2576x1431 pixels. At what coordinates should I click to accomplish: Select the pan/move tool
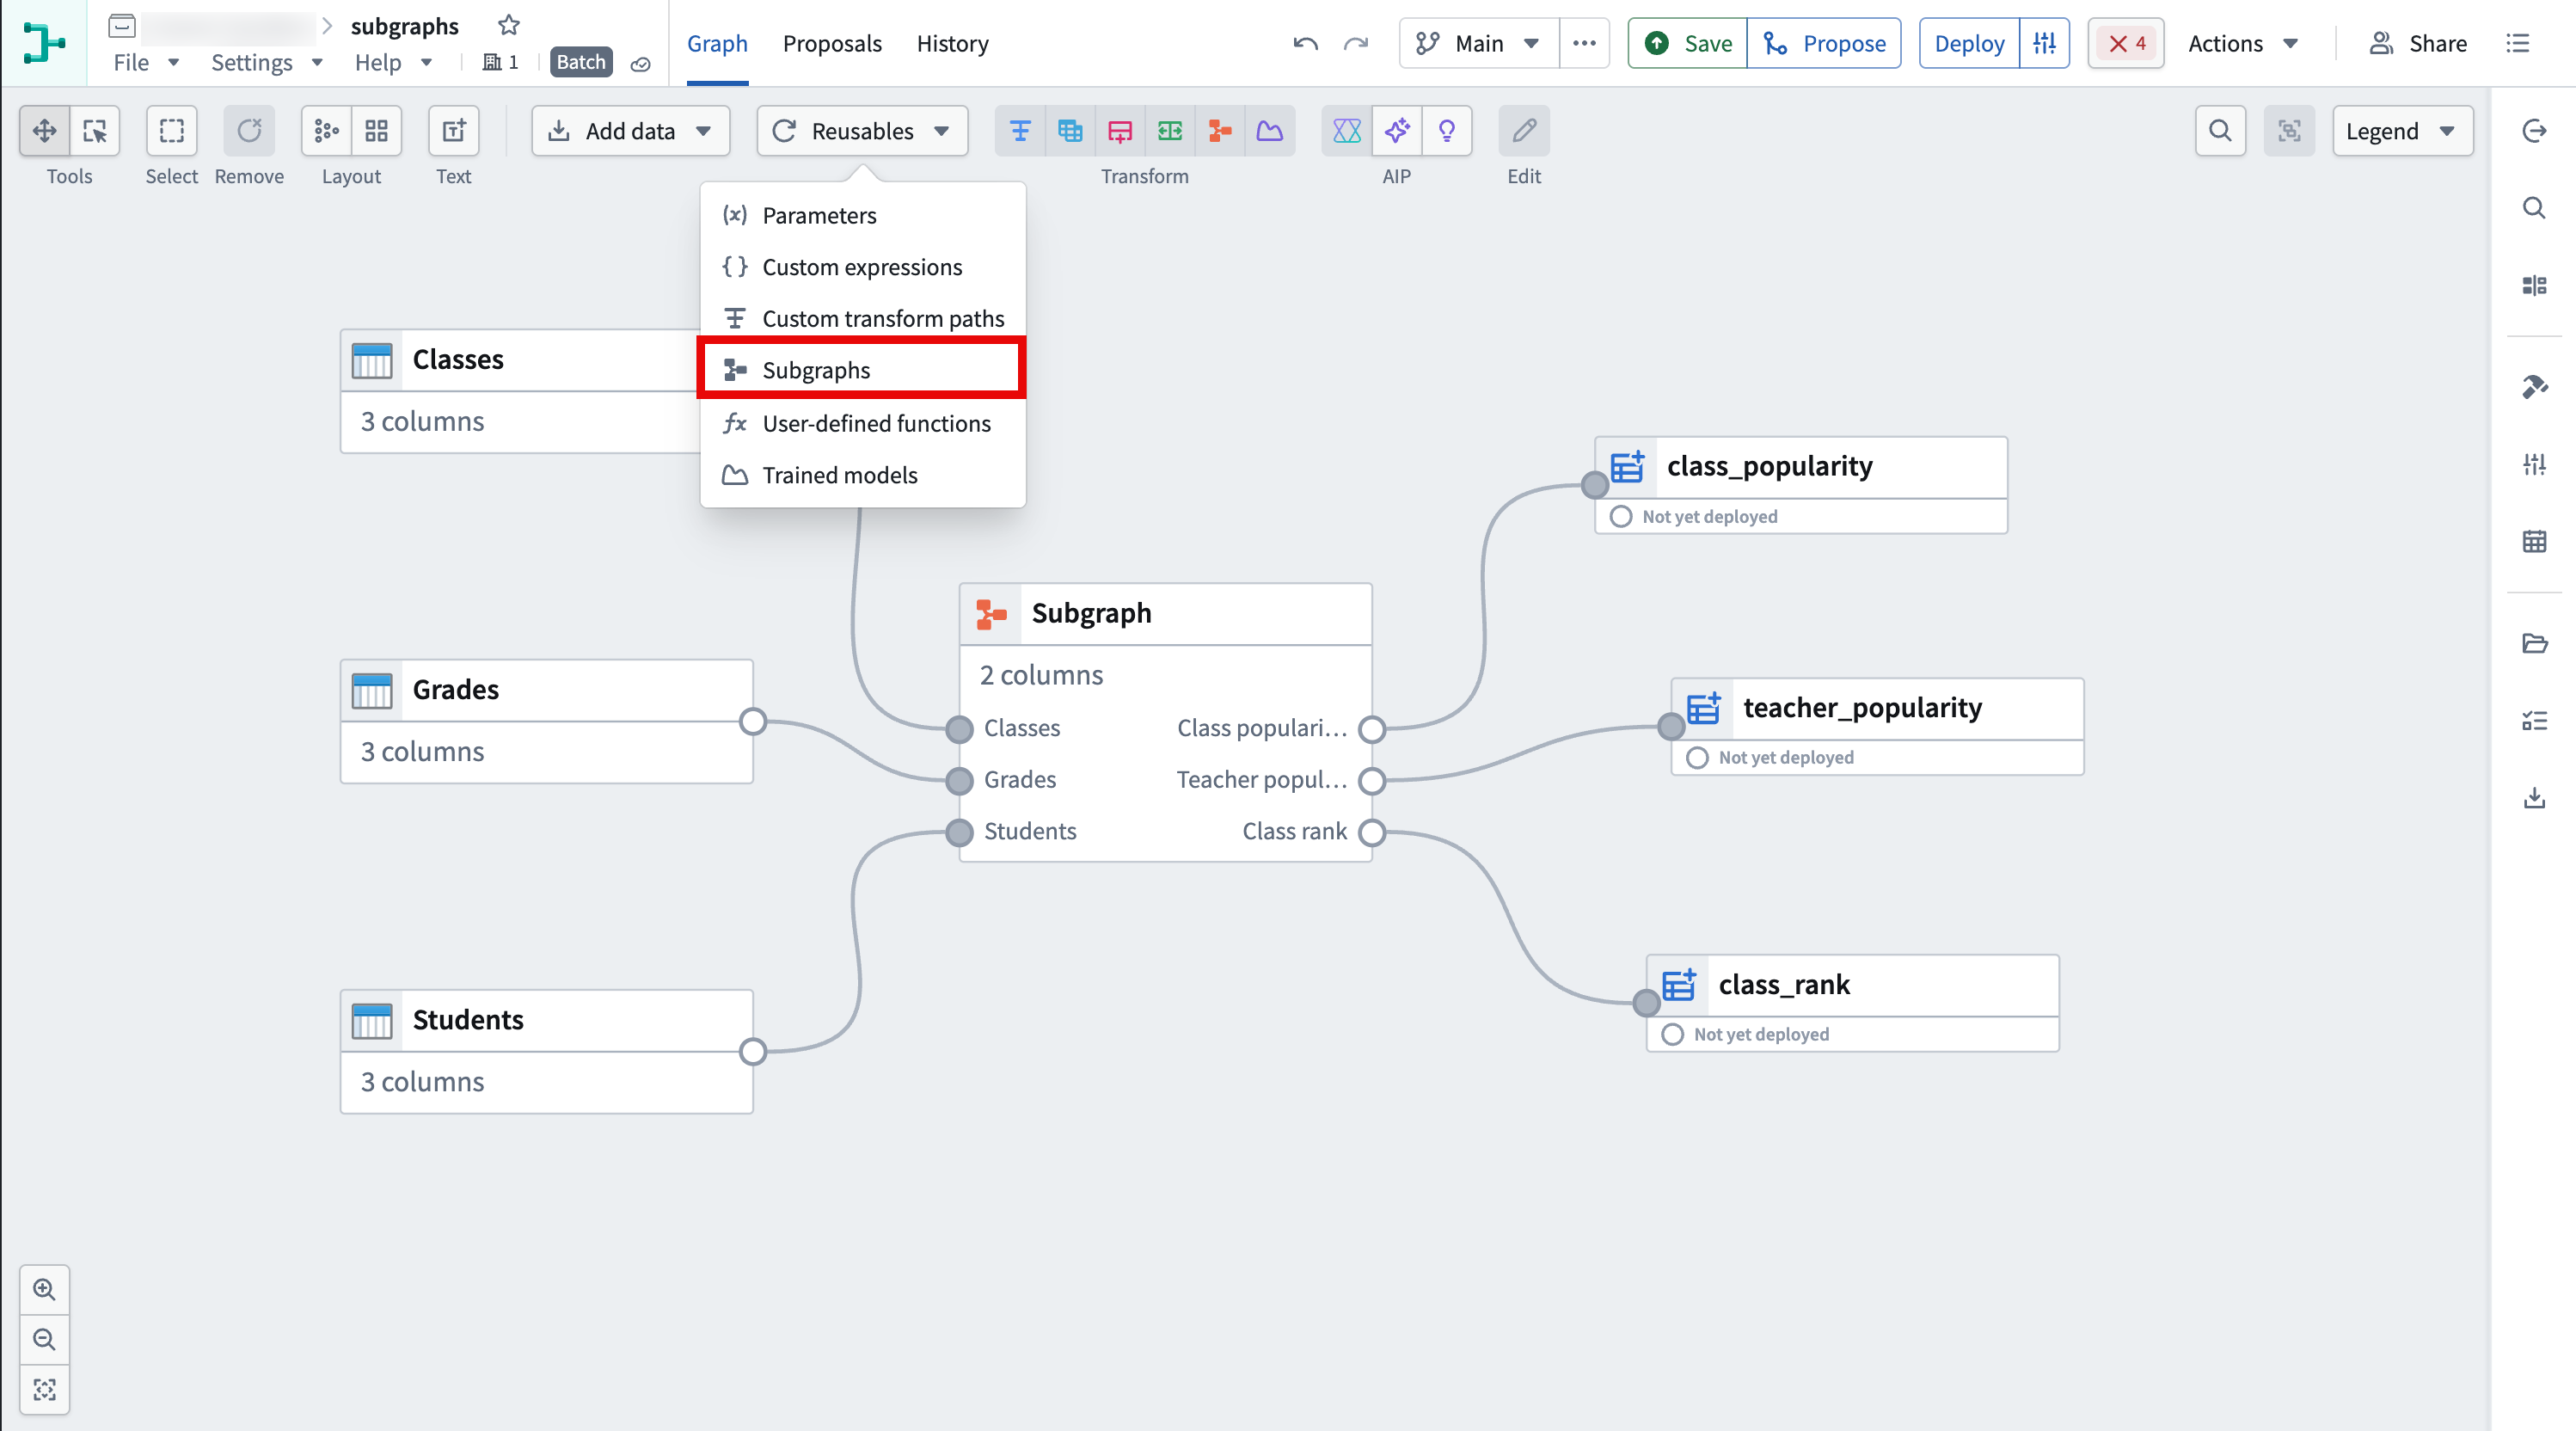click(45, 131)
